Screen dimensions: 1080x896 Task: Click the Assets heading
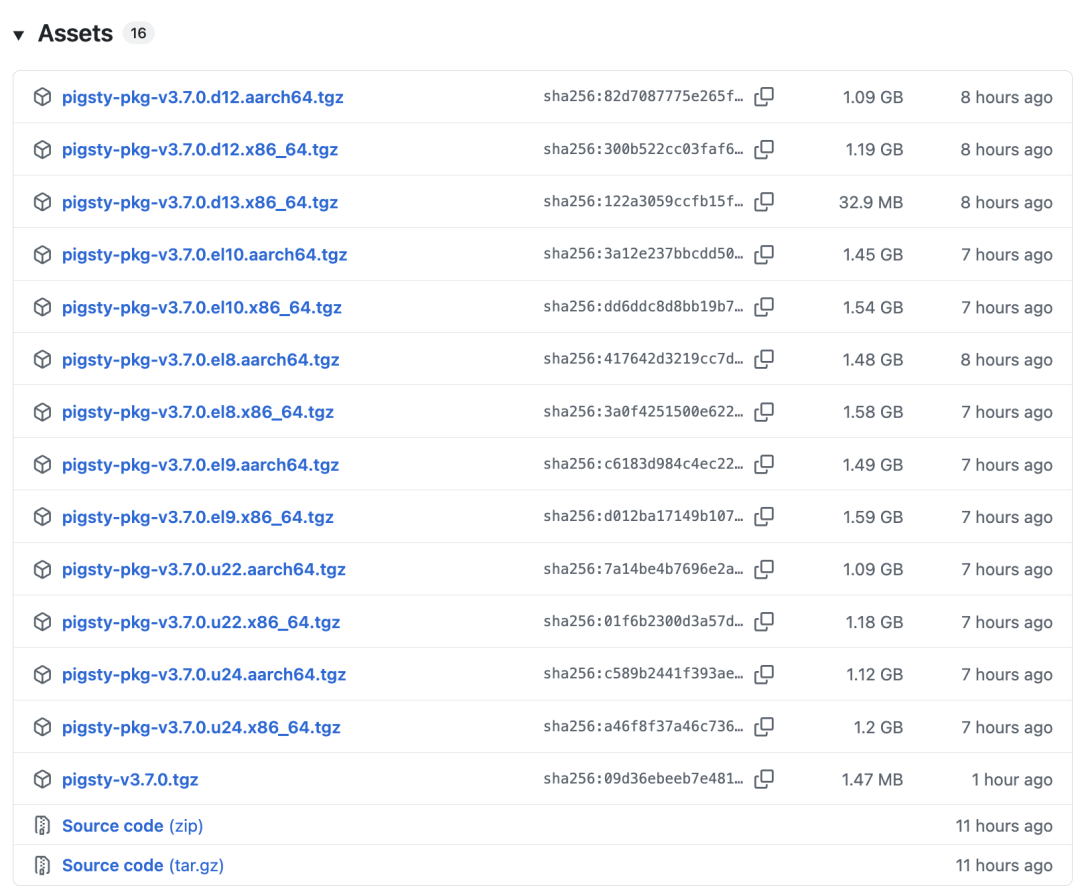click(75, 33)
